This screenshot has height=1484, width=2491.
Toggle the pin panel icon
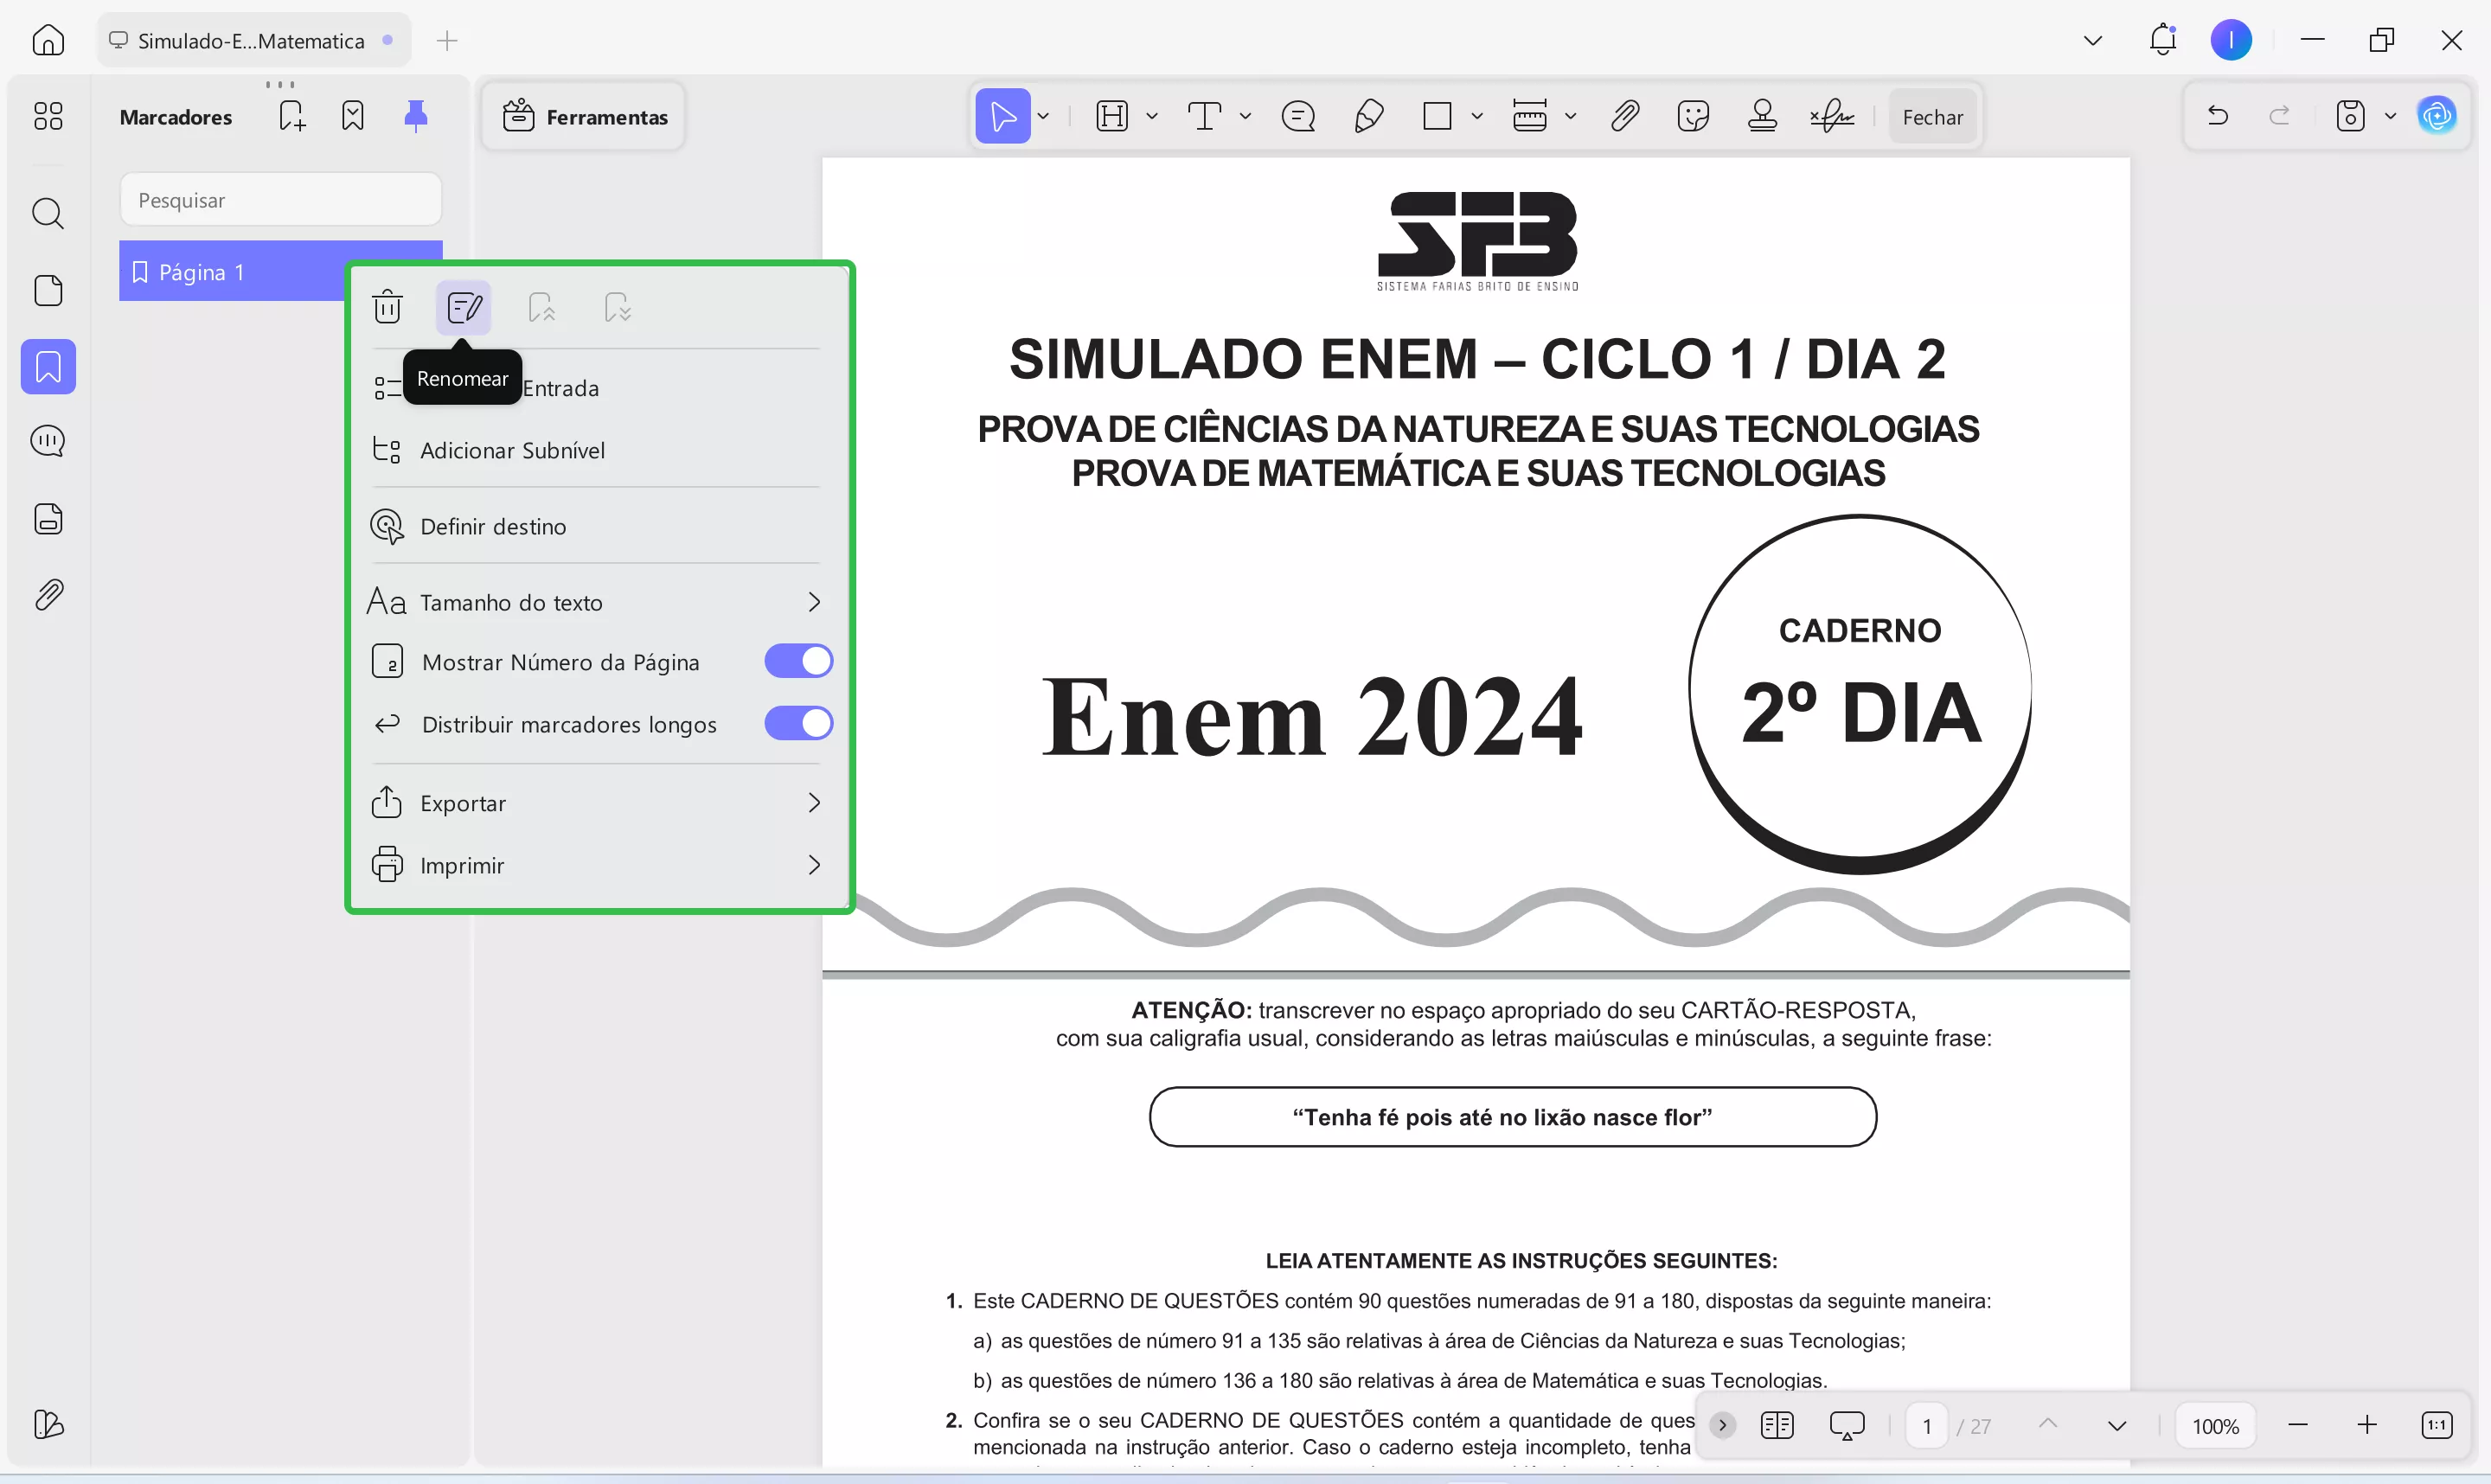tap(415, 116)
